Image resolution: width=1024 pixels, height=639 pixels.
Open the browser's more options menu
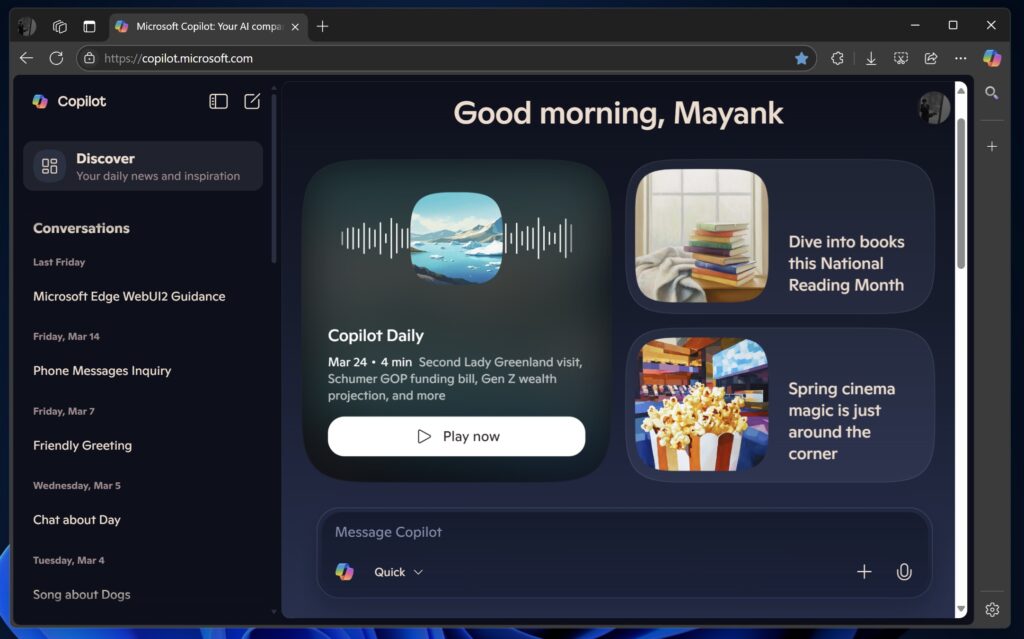coord(960,58)
